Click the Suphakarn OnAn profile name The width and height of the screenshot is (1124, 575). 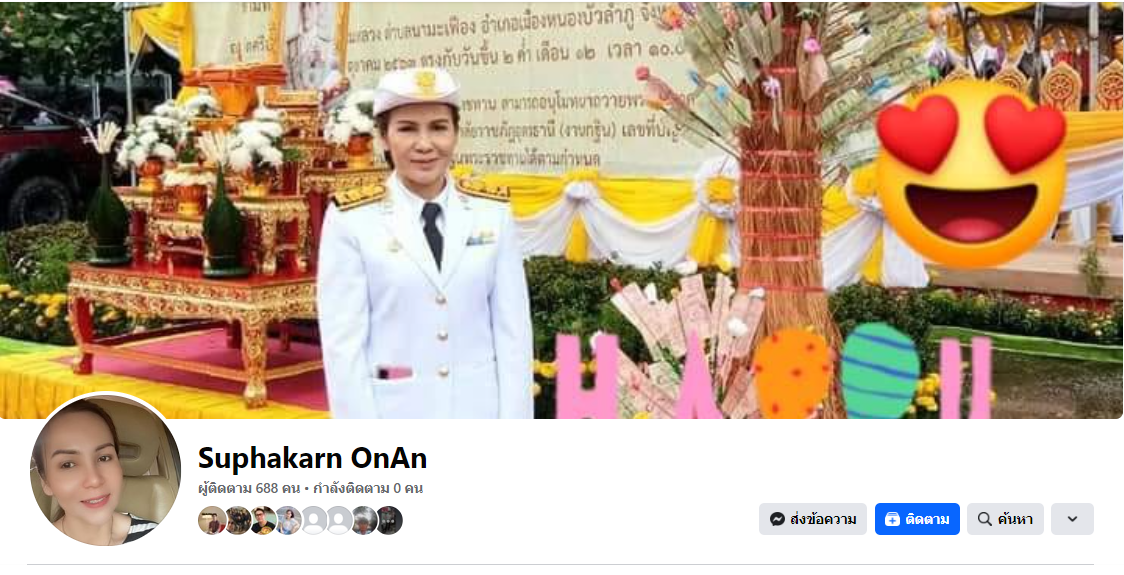coord(313,458)
